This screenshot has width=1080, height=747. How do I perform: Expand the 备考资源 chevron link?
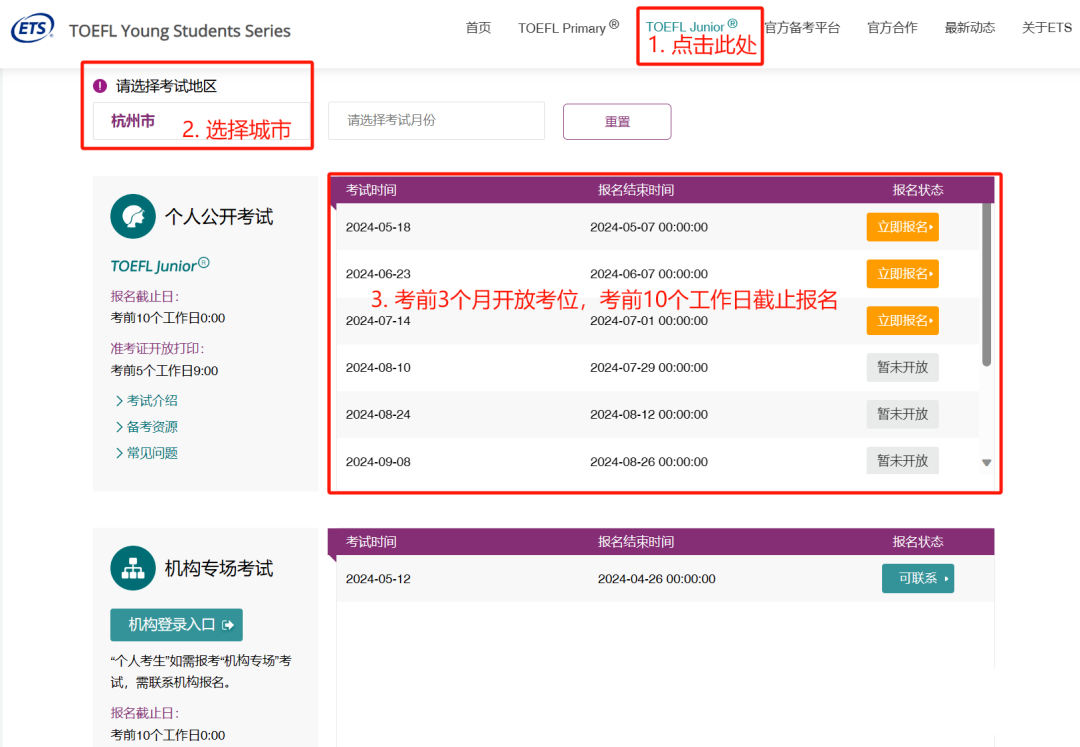coord(146,427)
